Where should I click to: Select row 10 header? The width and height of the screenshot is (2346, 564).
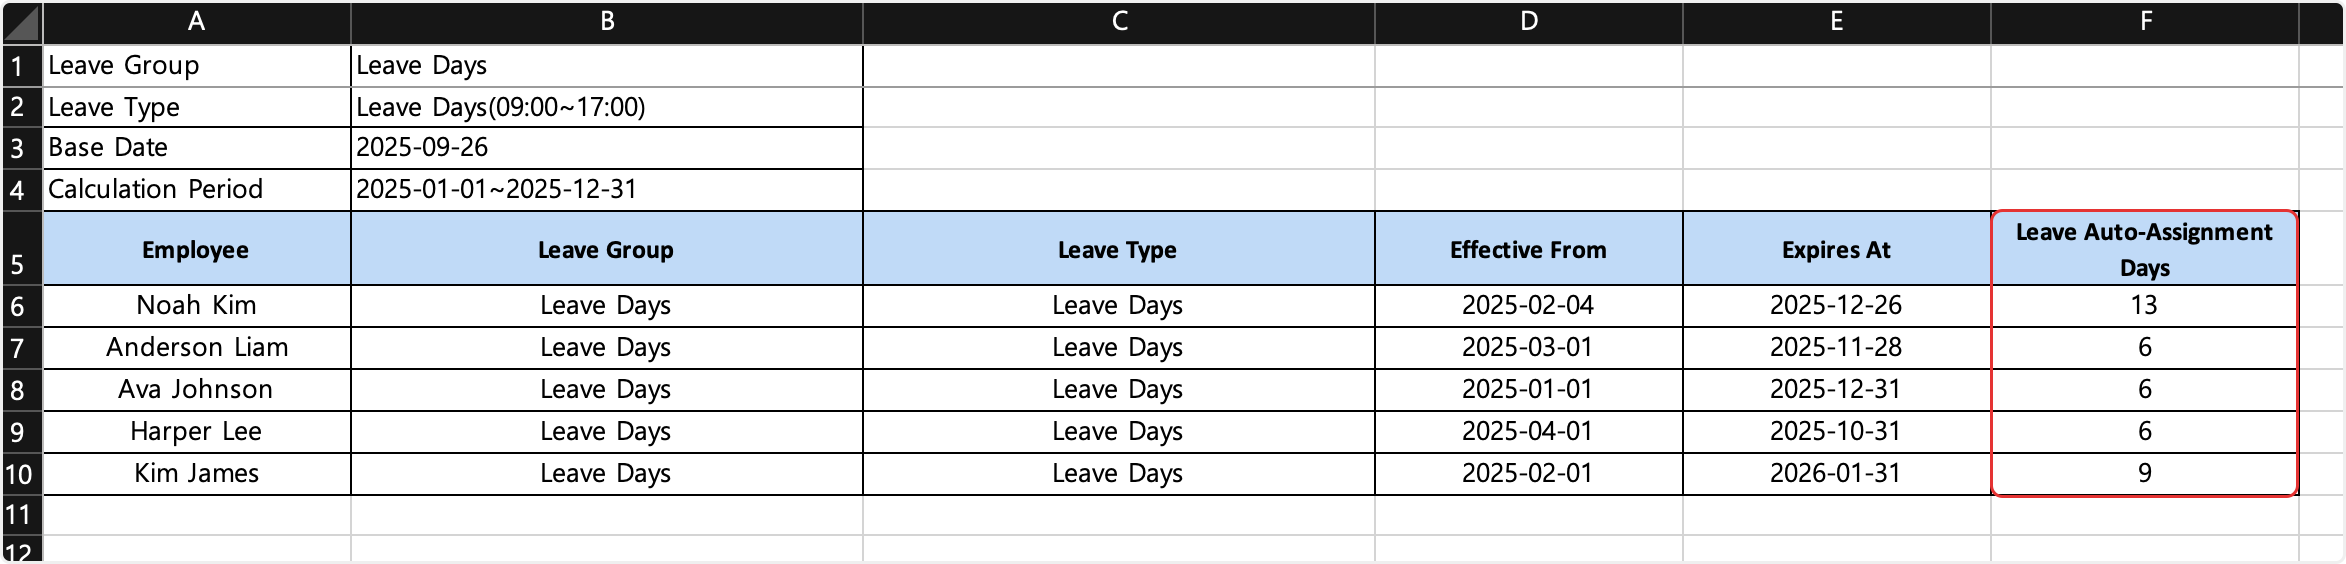click(x=18, y=474)
